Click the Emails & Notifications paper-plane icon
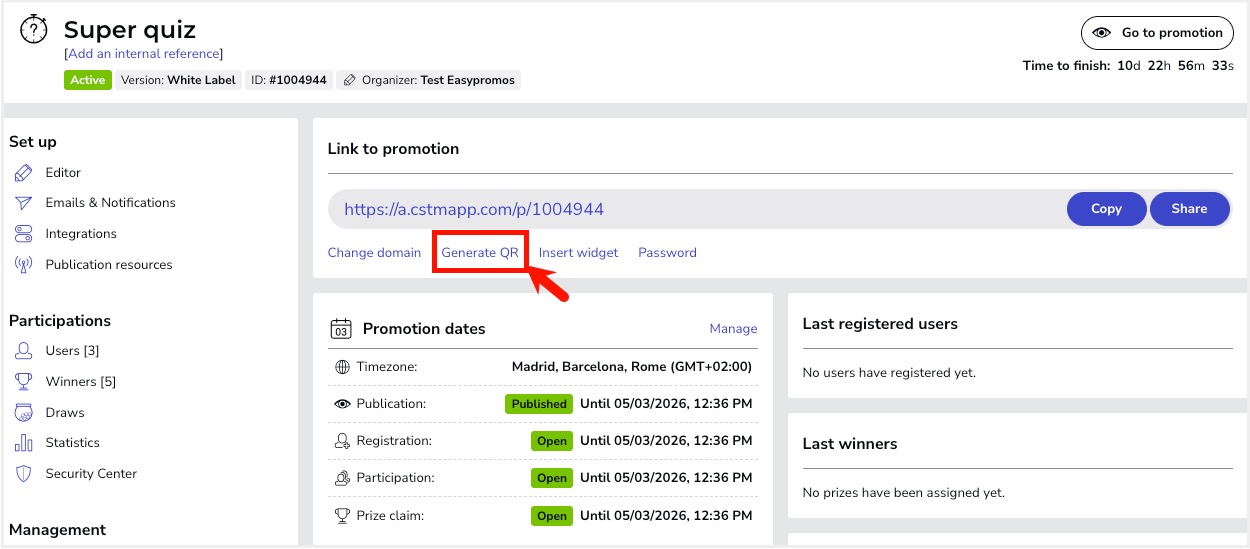The height and width of the screenshot is (549, 1250). coord(24,203)
